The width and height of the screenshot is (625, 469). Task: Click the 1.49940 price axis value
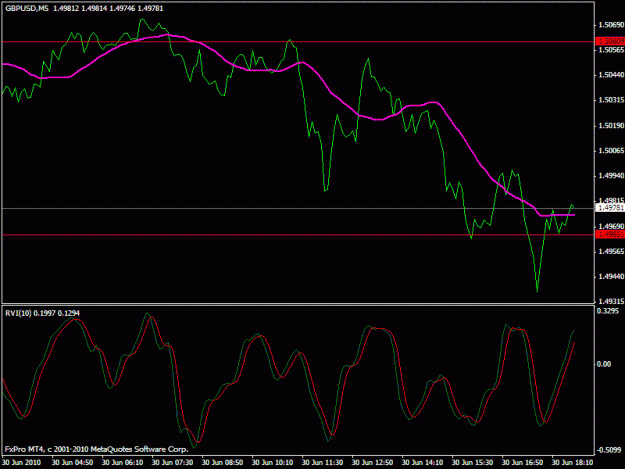click(611, 176)
